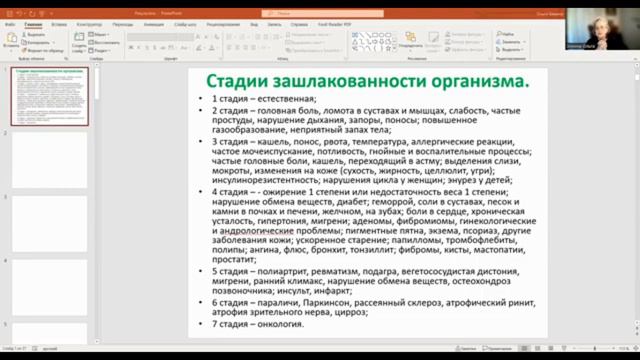Image resolution: width=640 pixels, height=360 pixels.
Task: Click the numbered list icon
Action: click(243, 37)
